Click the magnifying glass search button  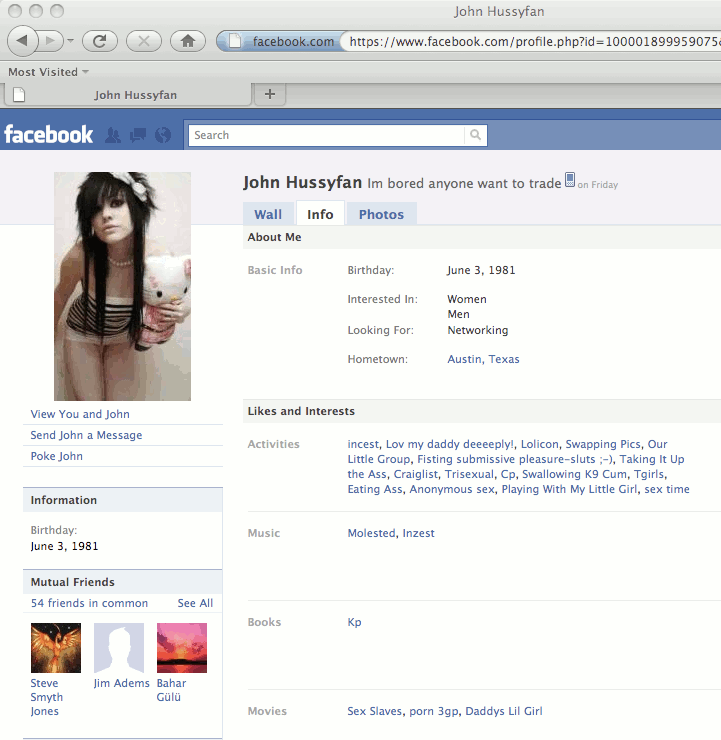click(475, 135)
